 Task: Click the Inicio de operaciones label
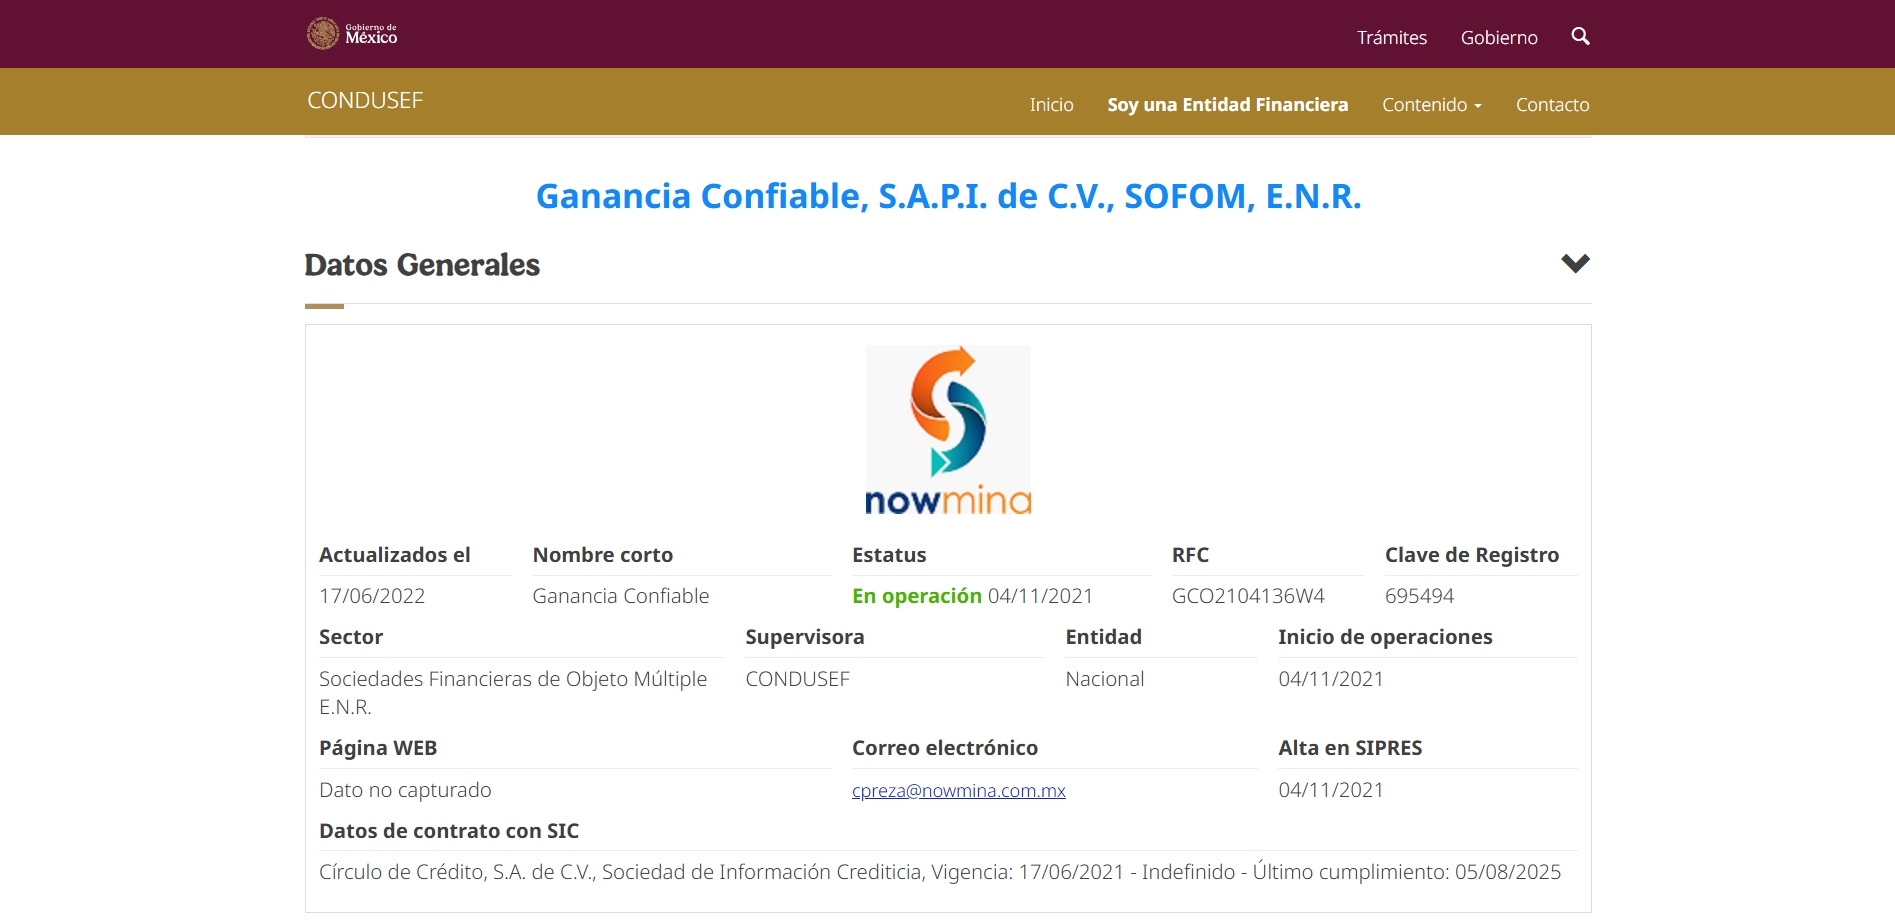coord(1385,637)
